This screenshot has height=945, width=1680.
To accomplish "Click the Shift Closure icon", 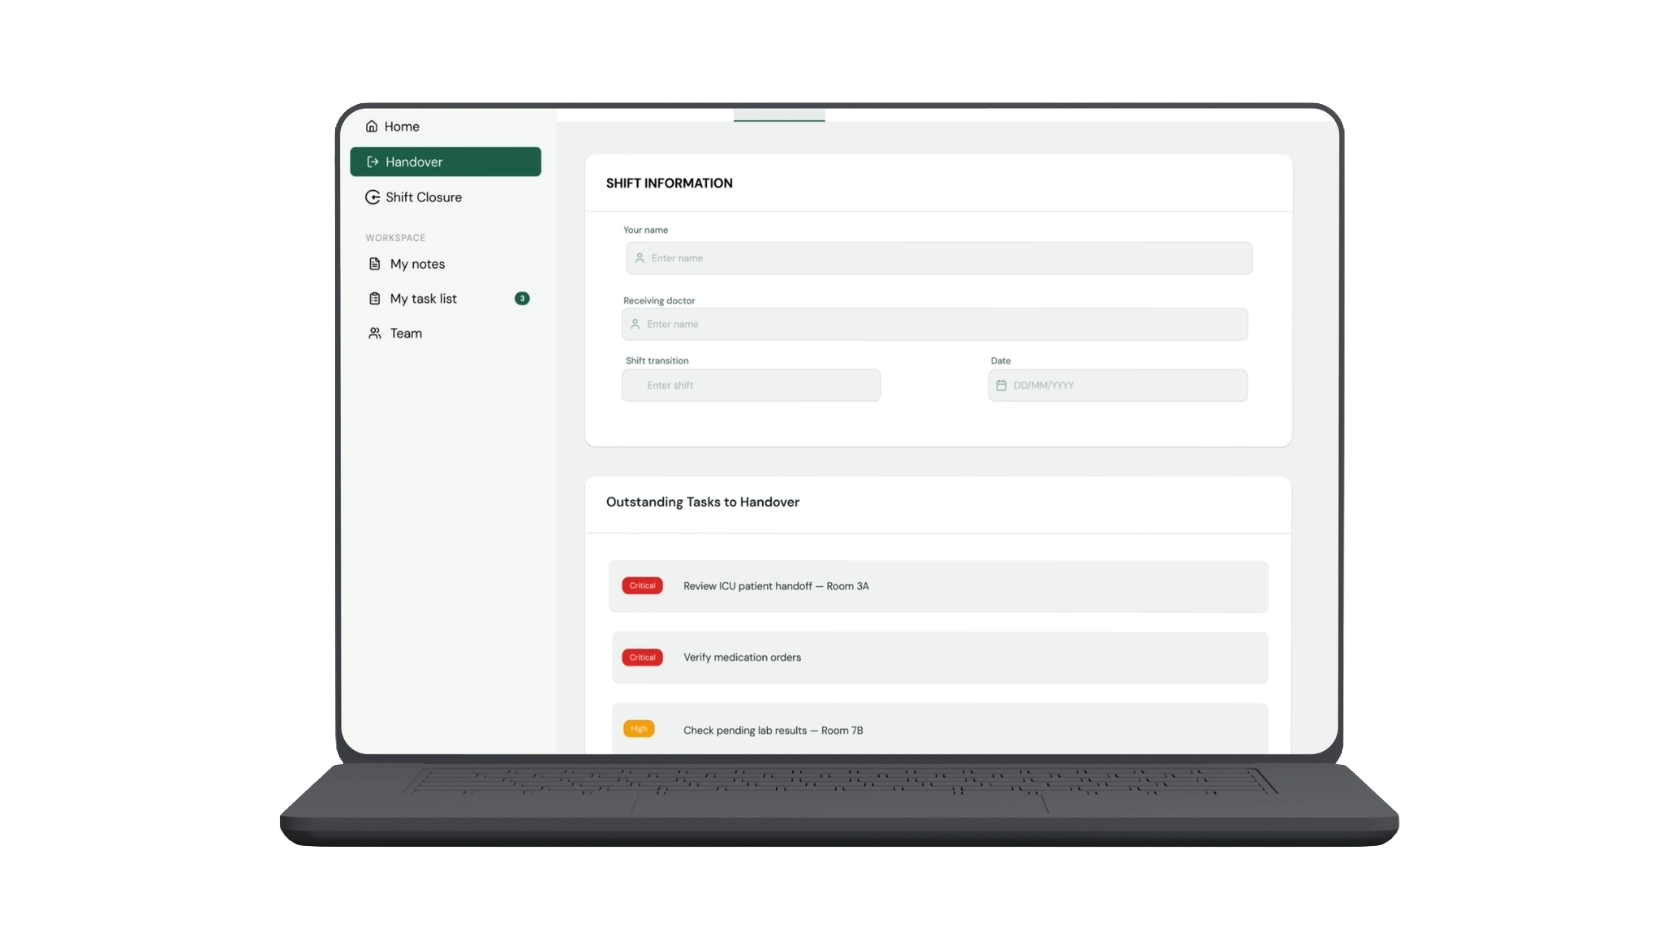I will [372, 197].
